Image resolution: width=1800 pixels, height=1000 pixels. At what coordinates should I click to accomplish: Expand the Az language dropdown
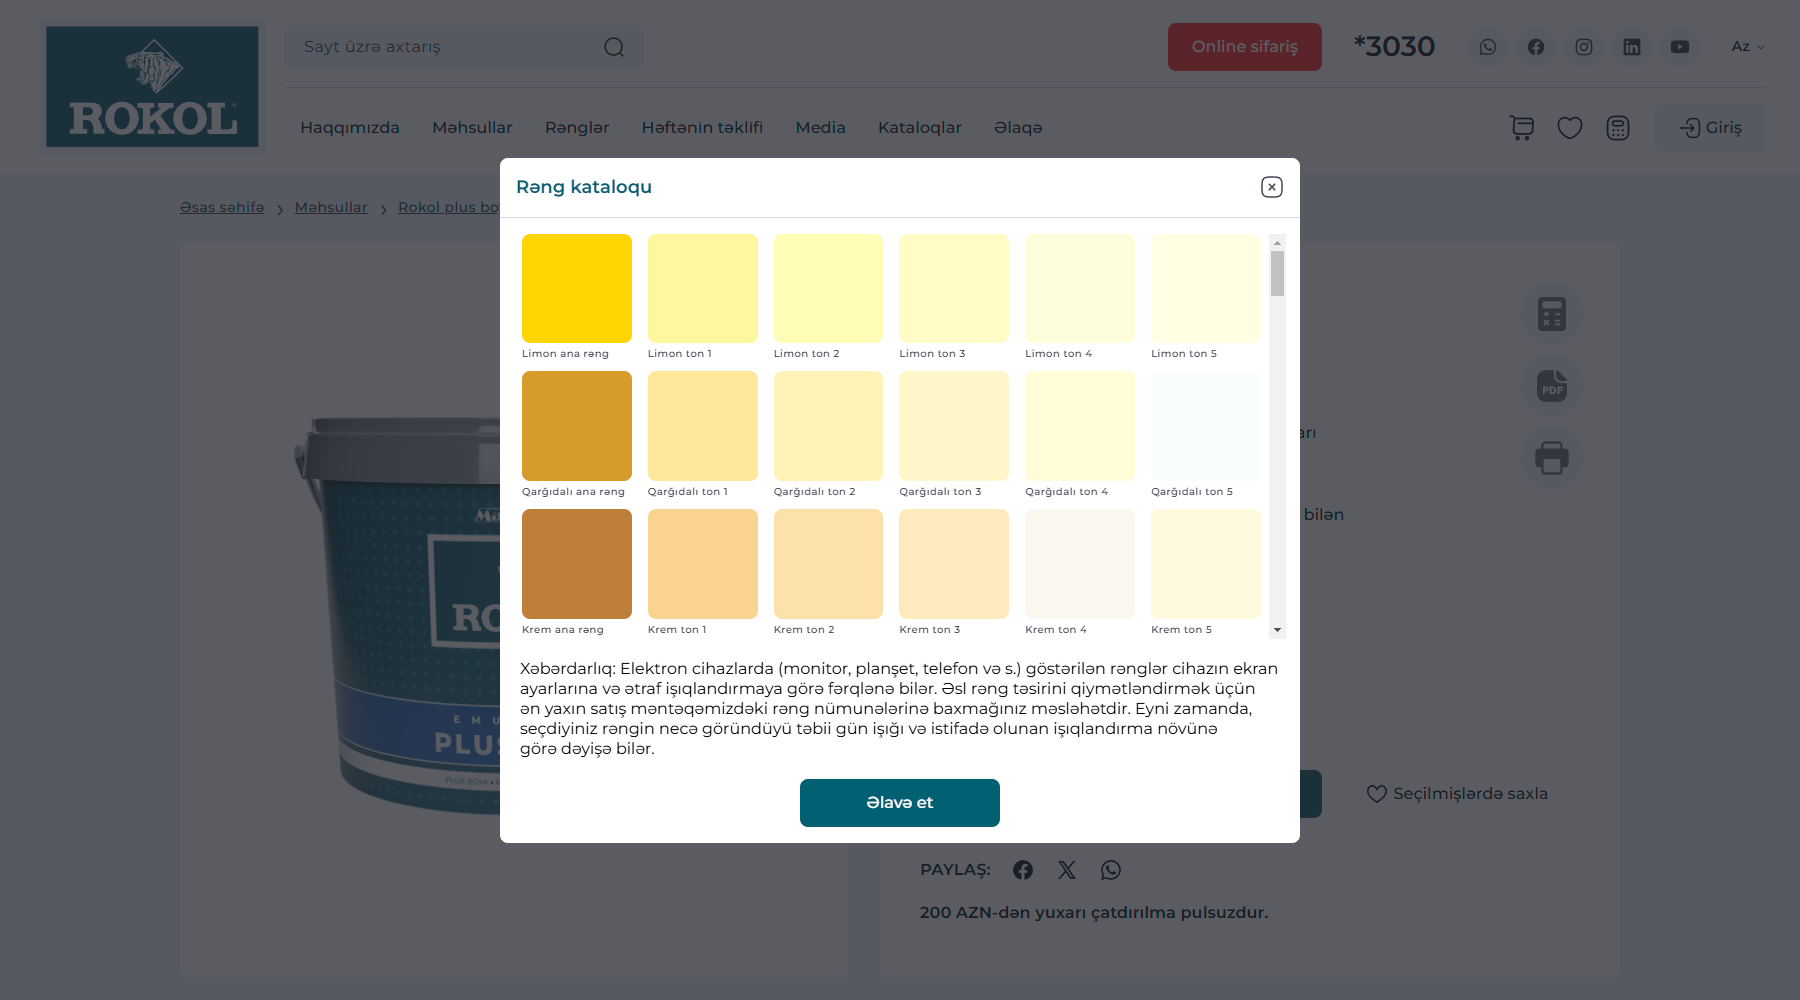pyautogui.click(x=1747, y=47)
